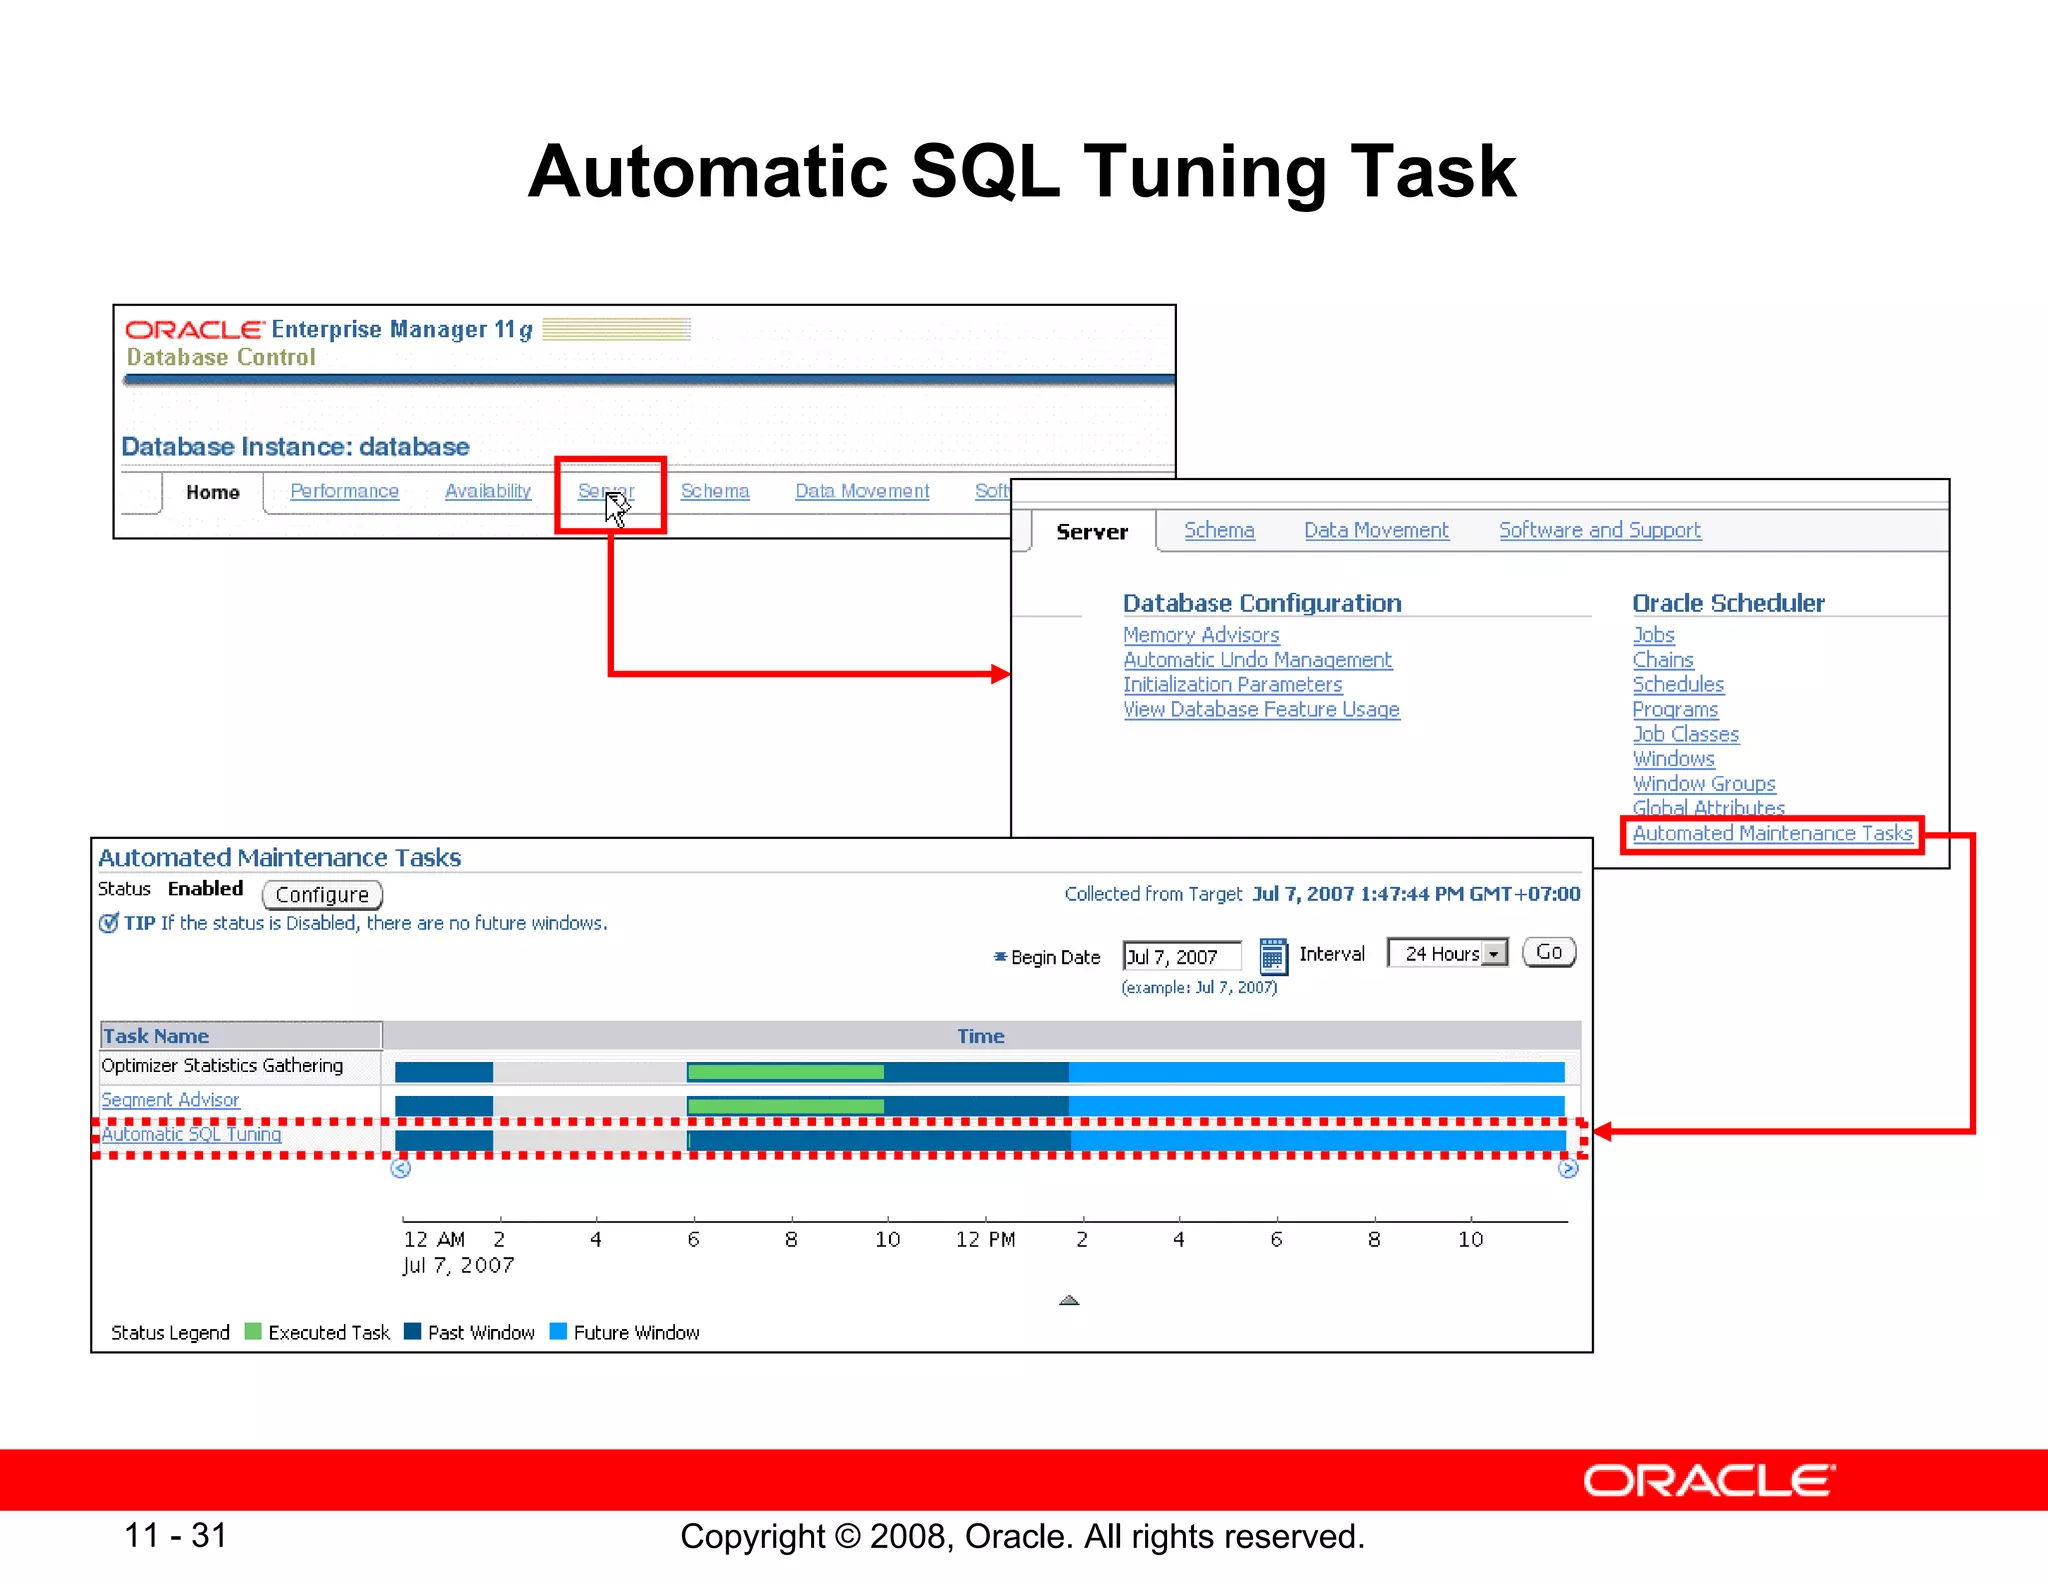Click the Configure button

tap(322, 894)
